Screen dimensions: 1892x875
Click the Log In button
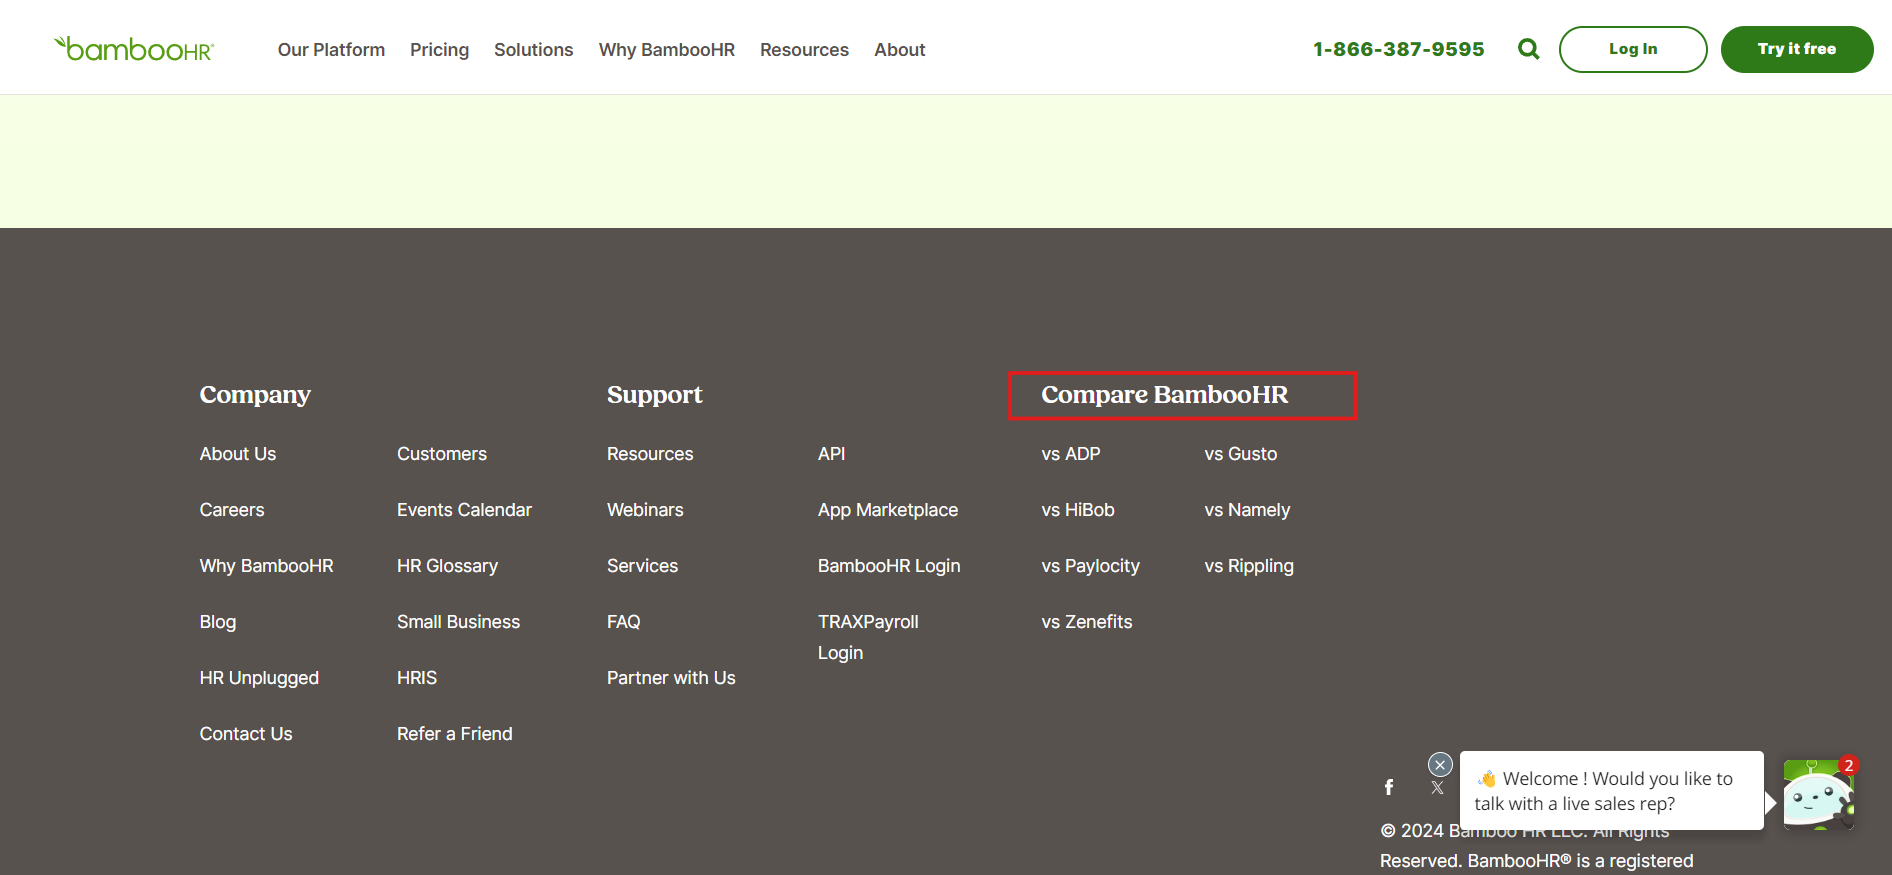1633,49
